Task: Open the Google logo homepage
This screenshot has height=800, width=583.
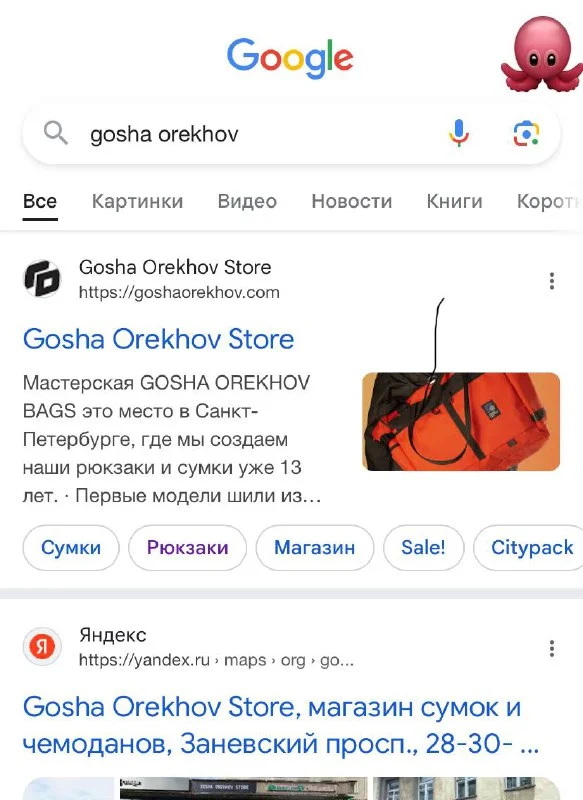Action: pyautogui.click(x=290, y=58)
